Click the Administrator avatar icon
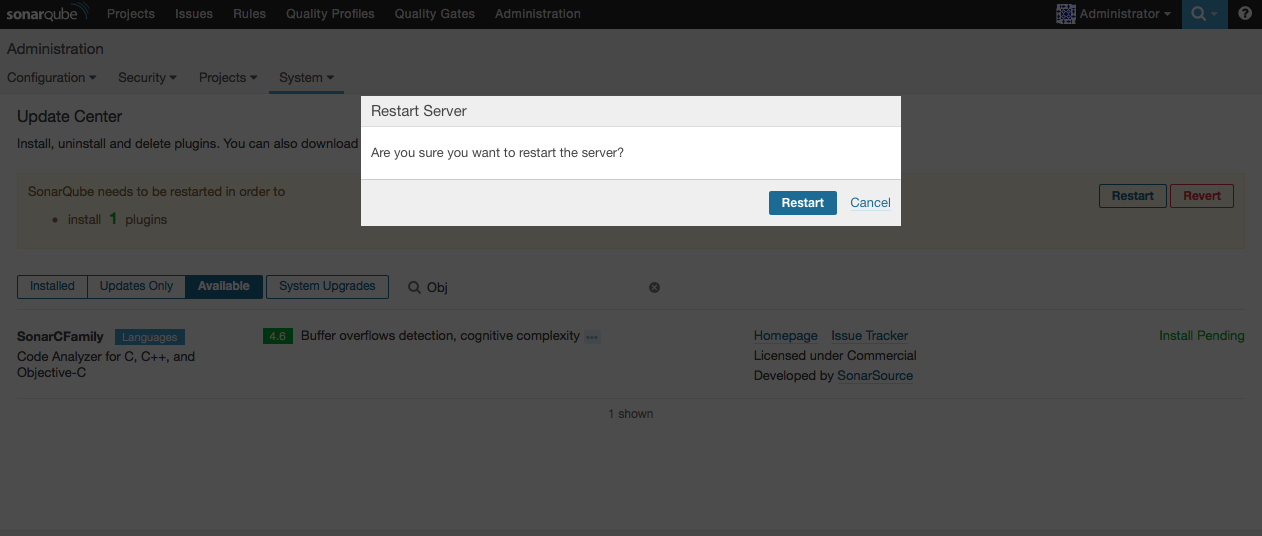This screenshot has height=536, width=1262. coord(1066,14)
